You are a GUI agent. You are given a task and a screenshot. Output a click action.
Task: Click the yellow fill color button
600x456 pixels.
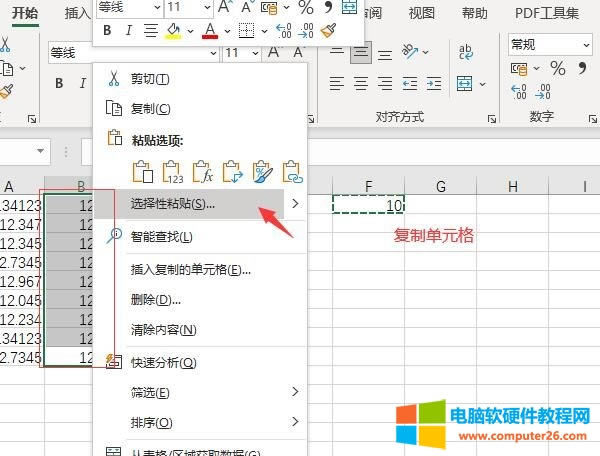[173, 31]
